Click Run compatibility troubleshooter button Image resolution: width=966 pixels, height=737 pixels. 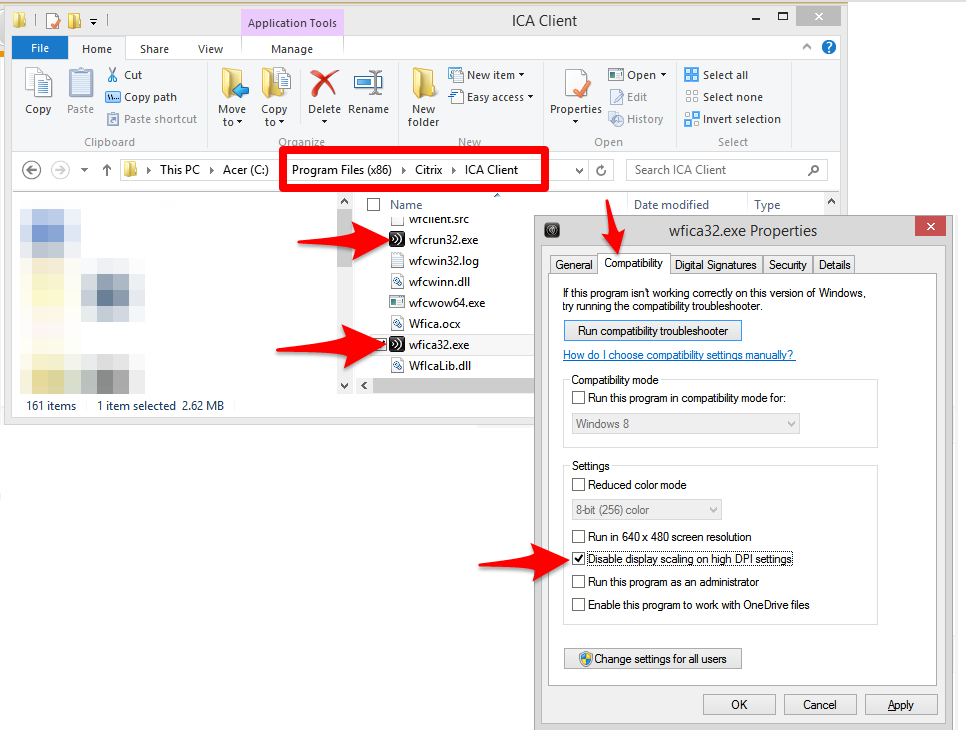point(652,331)
